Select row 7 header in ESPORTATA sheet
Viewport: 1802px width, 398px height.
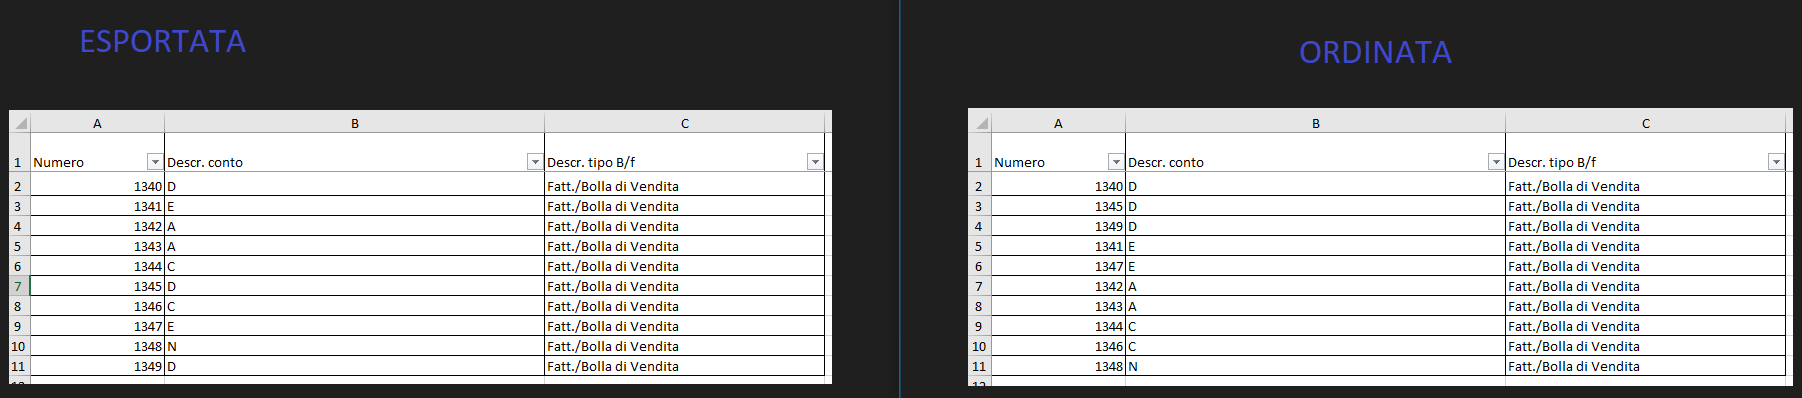click(x=19, y=286)
